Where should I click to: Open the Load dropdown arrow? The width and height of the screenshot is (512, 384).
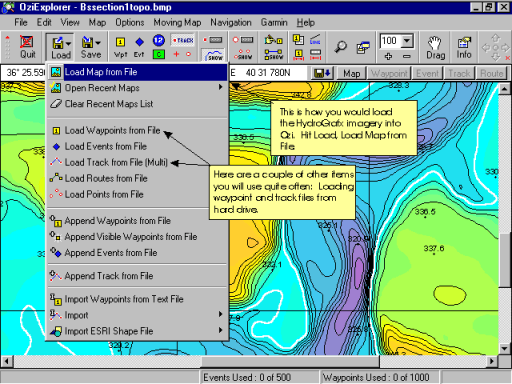68,43
